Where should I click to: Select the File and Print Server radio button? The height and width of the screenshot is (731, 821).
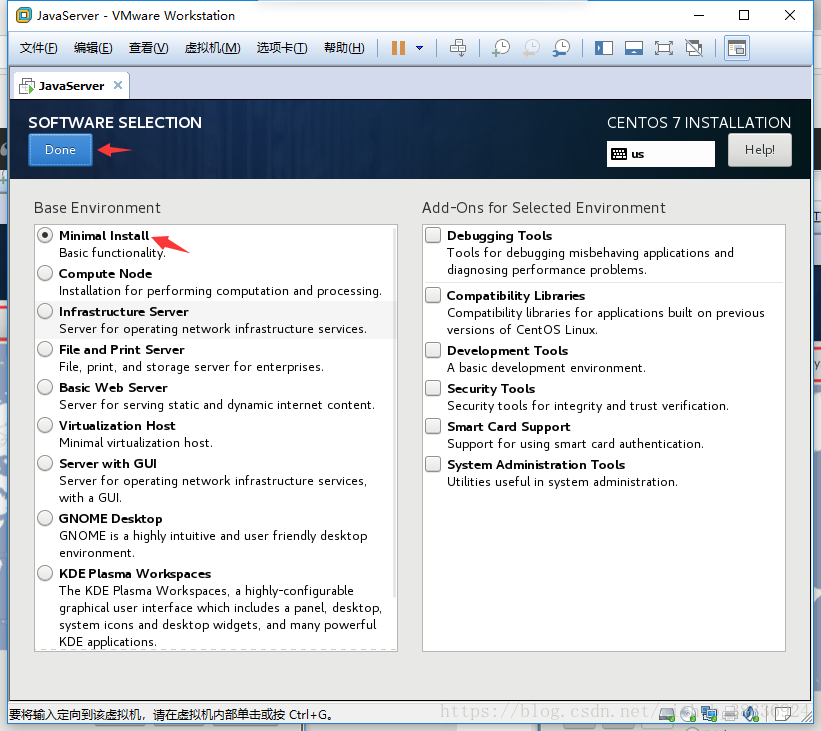coord(46,349)
